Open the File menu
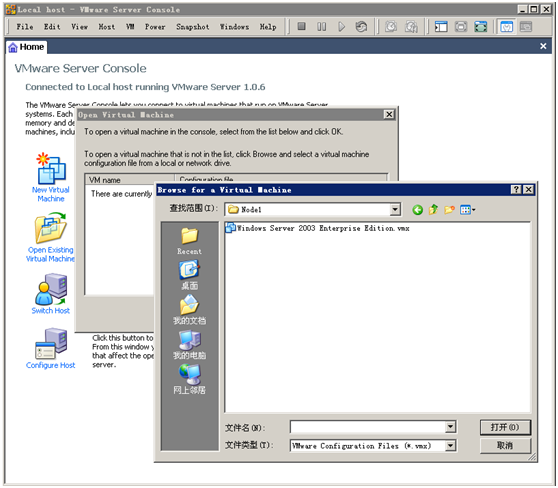Image resolution: width=558 pixels, height=488 pixels. point(25,27)
